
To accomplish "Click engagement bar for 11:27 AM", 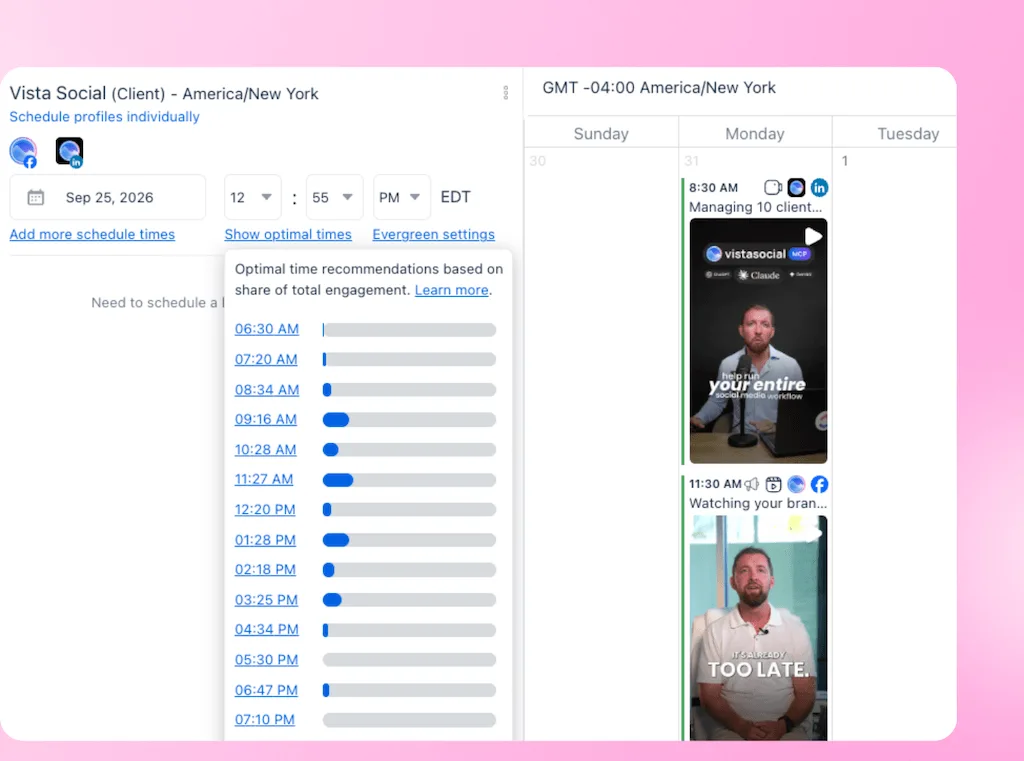I will (409, 480).
